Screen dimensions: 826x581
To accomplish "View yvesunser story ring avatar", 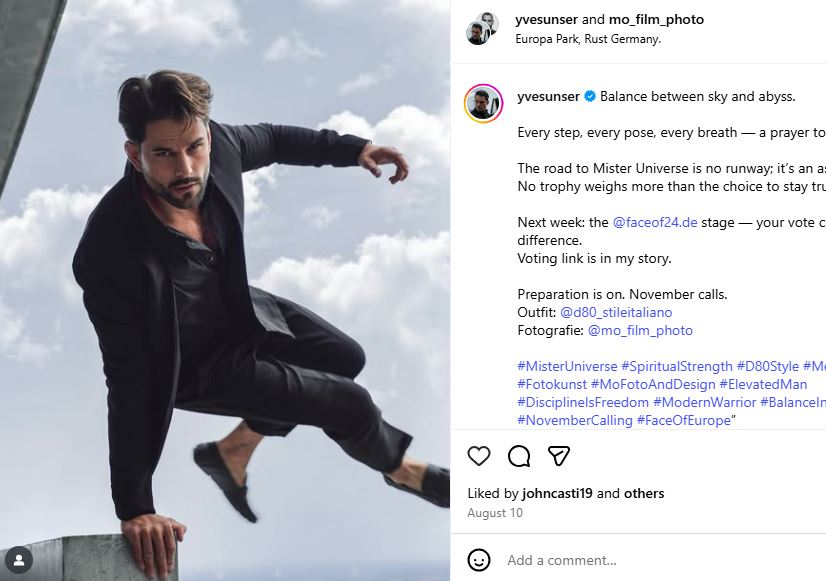I will coord(483,103).
